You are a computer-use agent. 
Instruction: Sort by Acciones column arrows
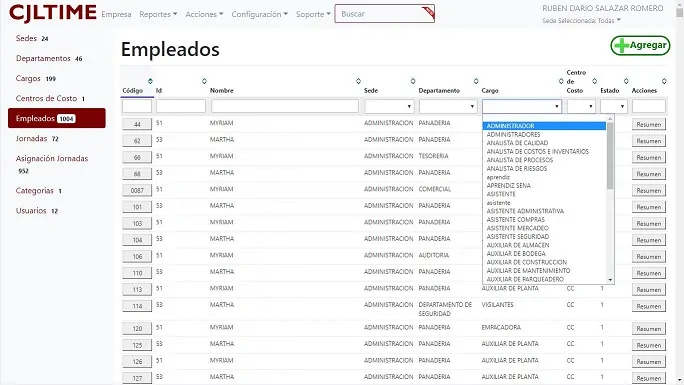pyautogui.click(x=664, y=81)
